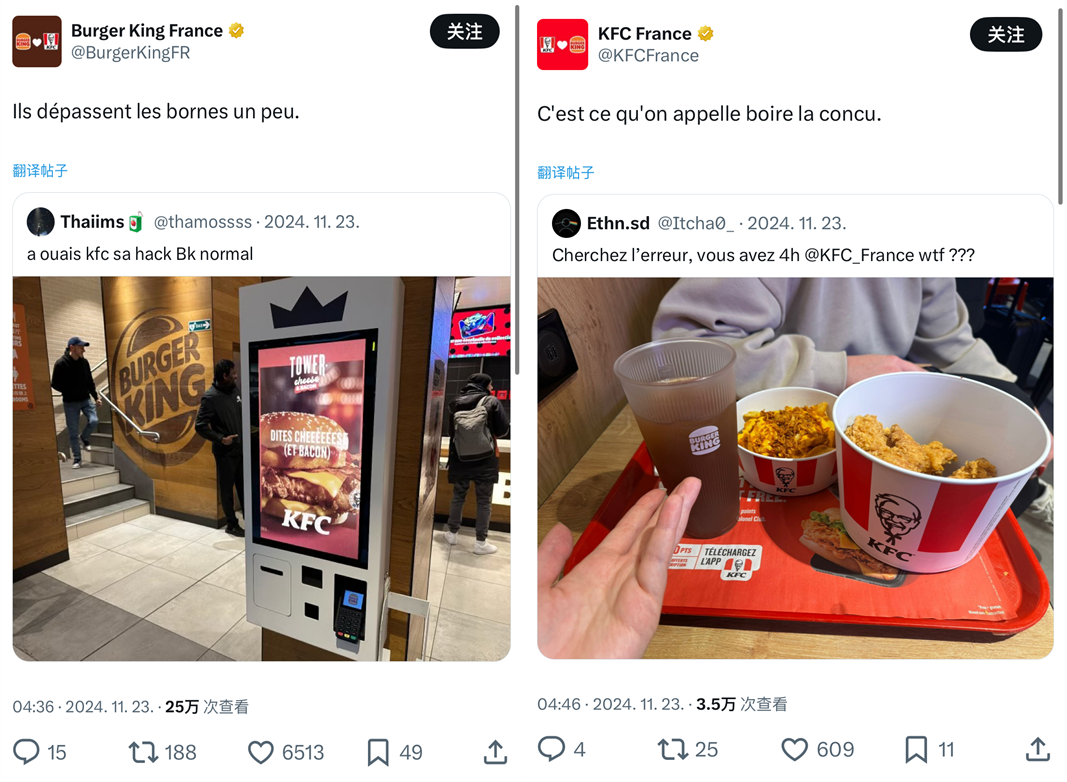Repost the KFC France tweet

pyautogui.click(x=672, y=749)
